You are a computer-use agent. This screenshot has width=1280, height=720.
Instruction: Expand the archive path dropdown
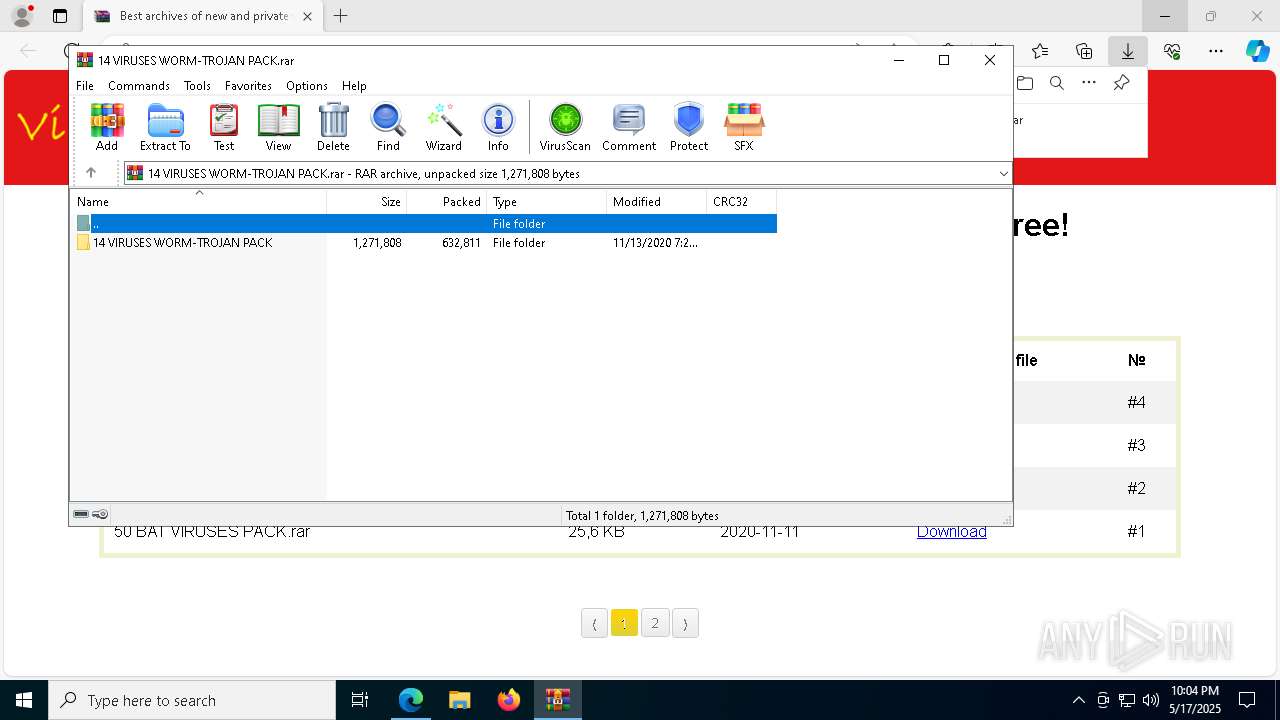[1003, 174]
